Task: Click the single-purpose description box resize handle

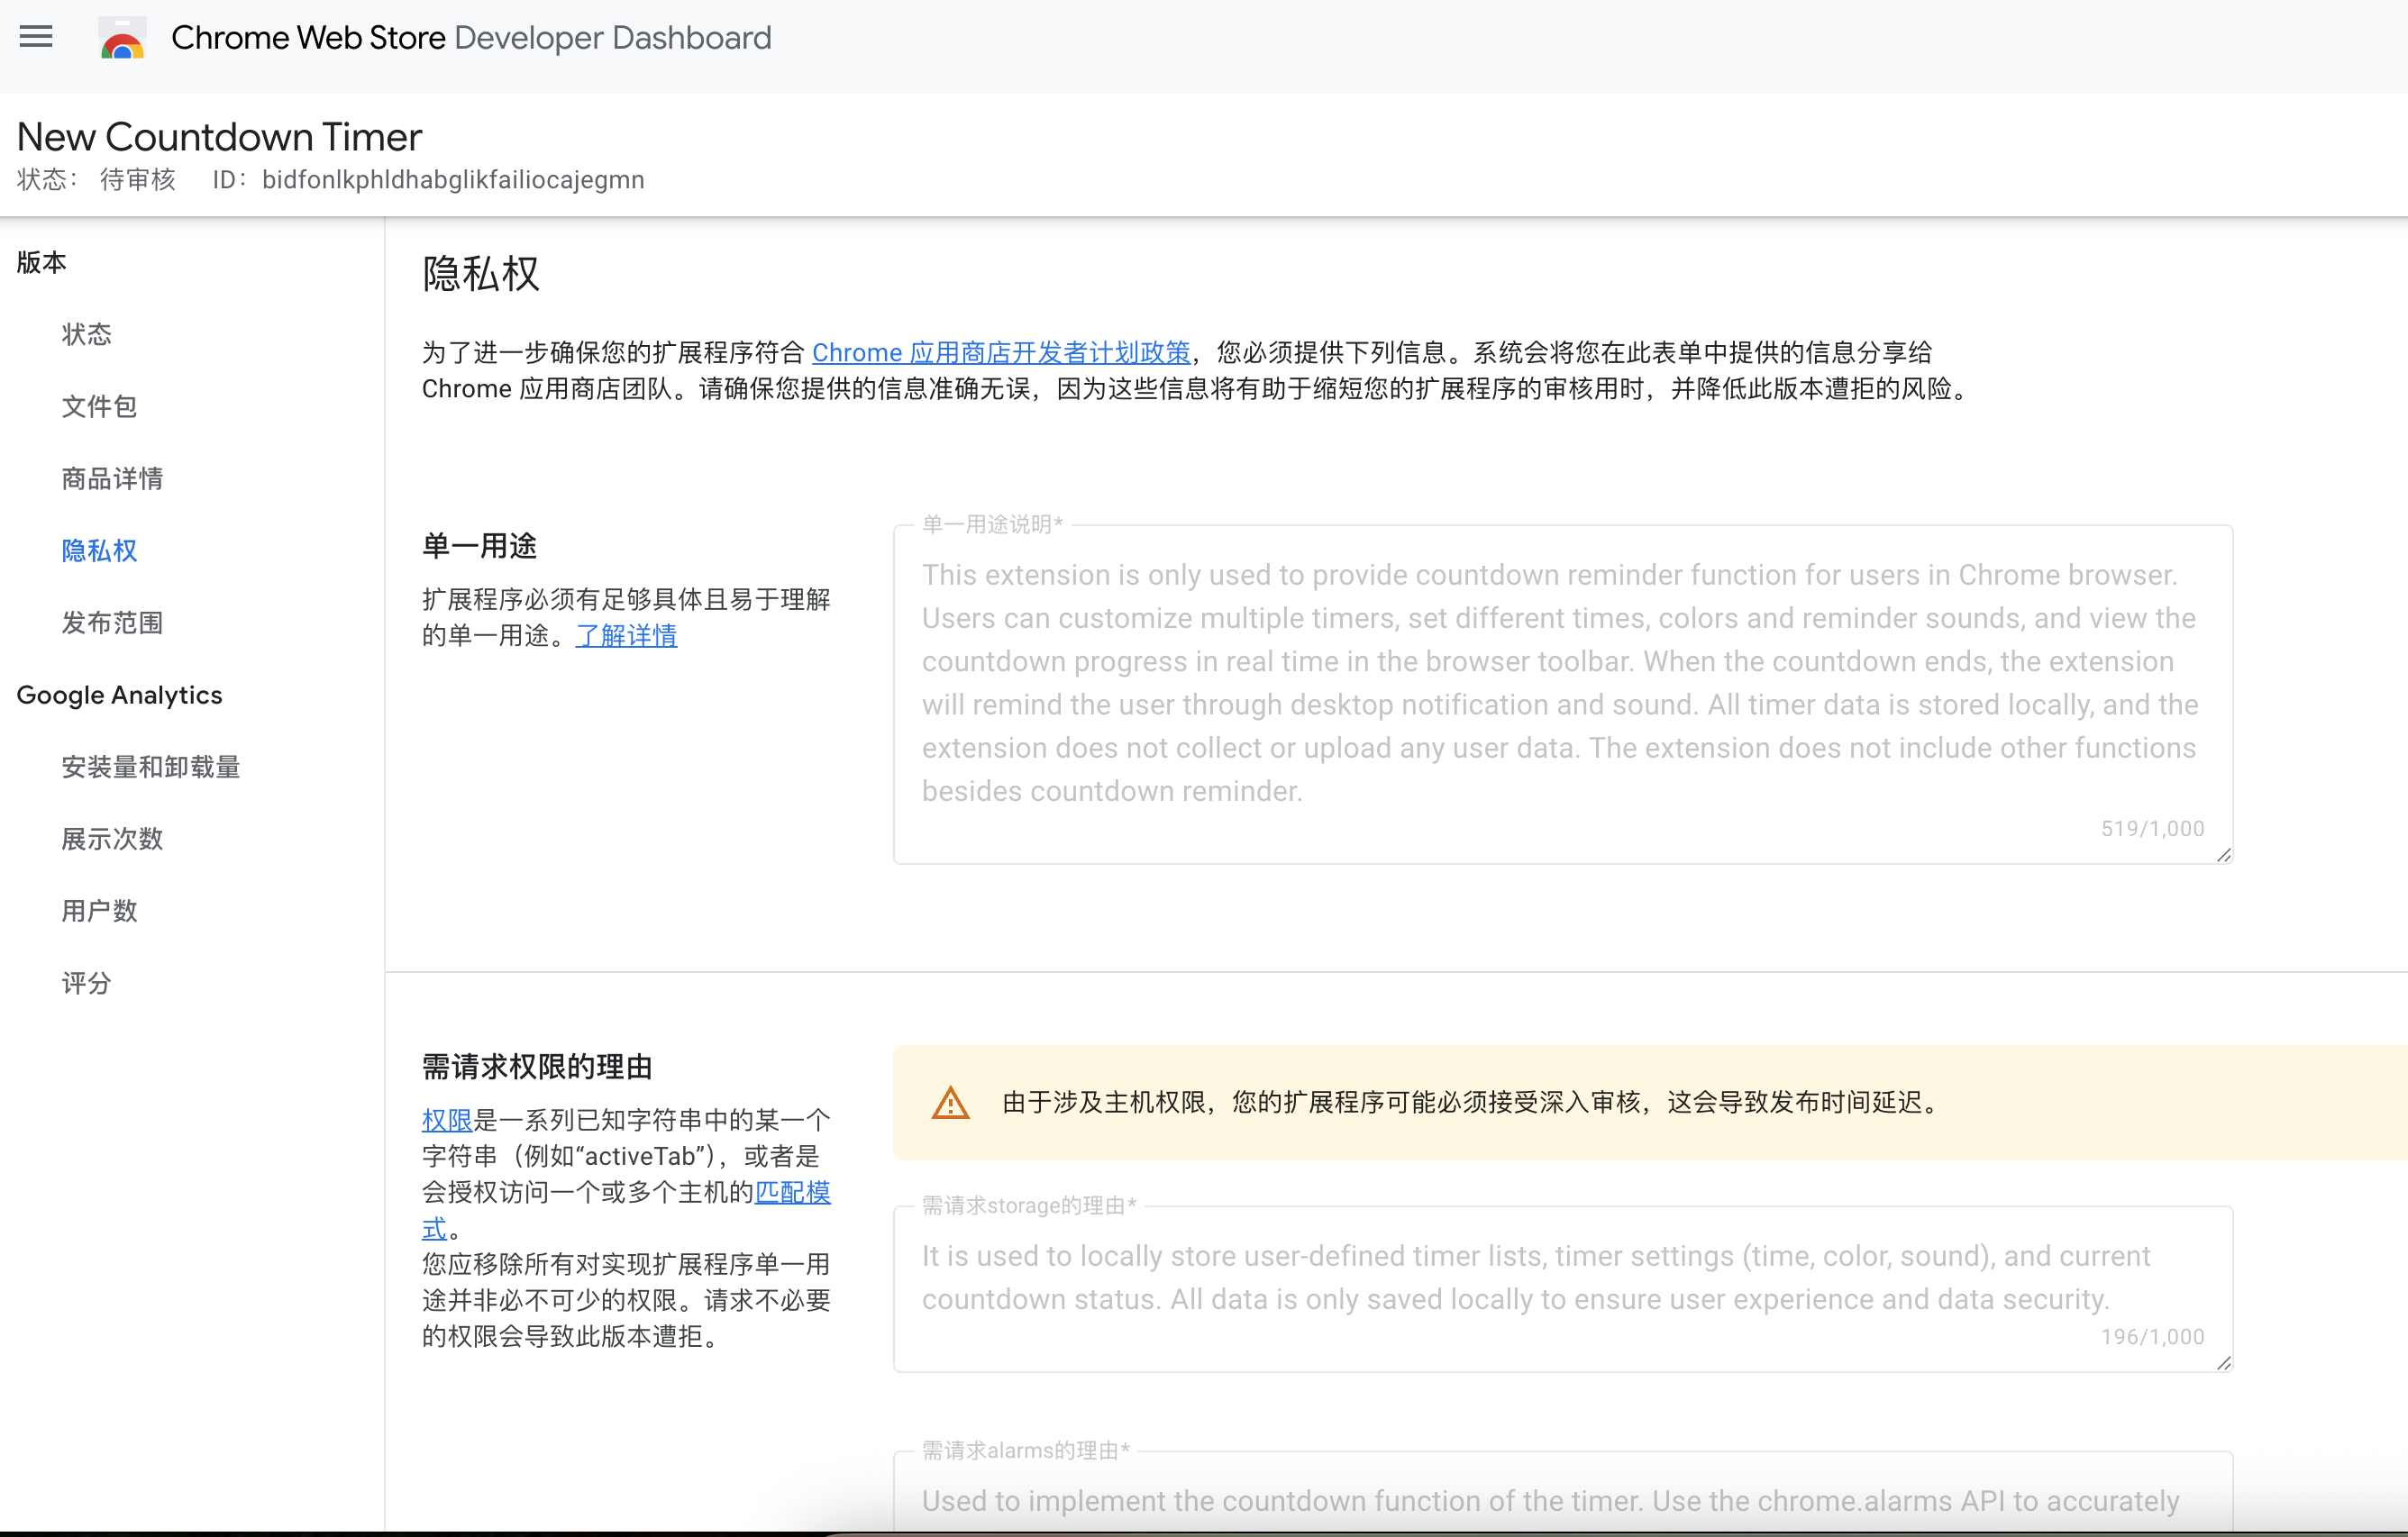Action: 2223,854
